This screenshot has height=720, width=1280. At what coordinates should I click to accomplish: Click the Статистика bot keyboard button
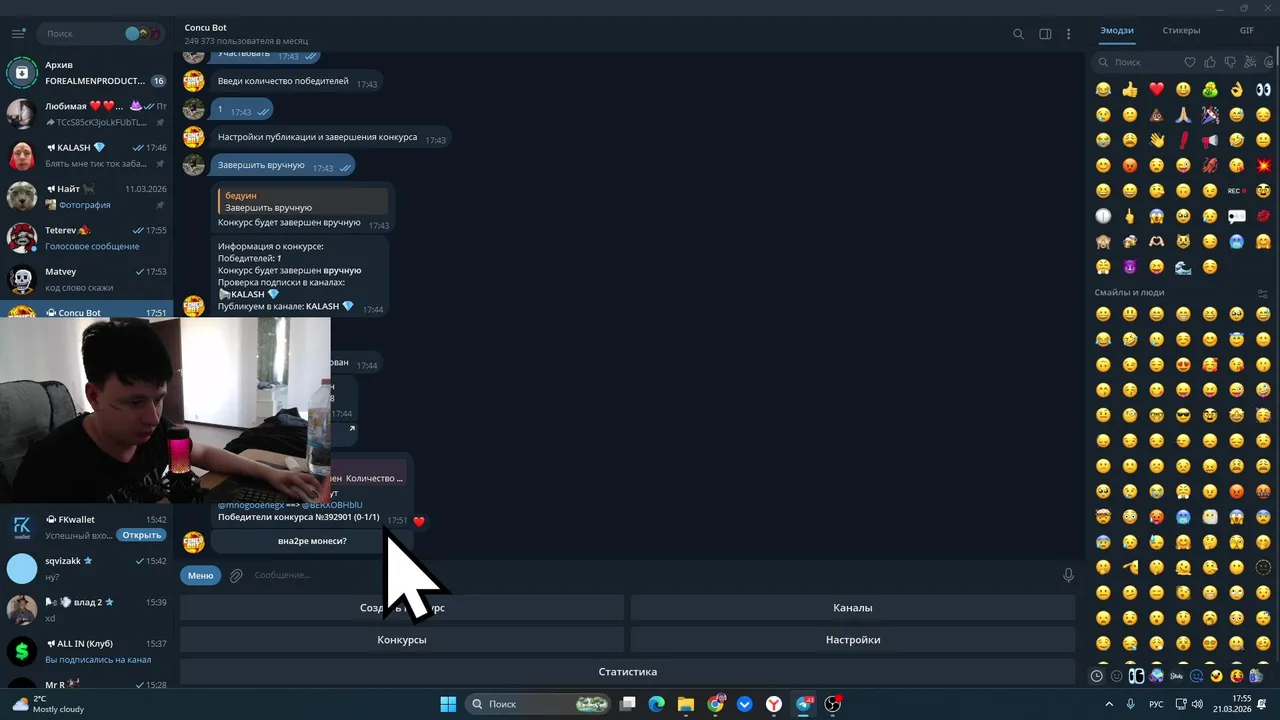coord(628,672)
